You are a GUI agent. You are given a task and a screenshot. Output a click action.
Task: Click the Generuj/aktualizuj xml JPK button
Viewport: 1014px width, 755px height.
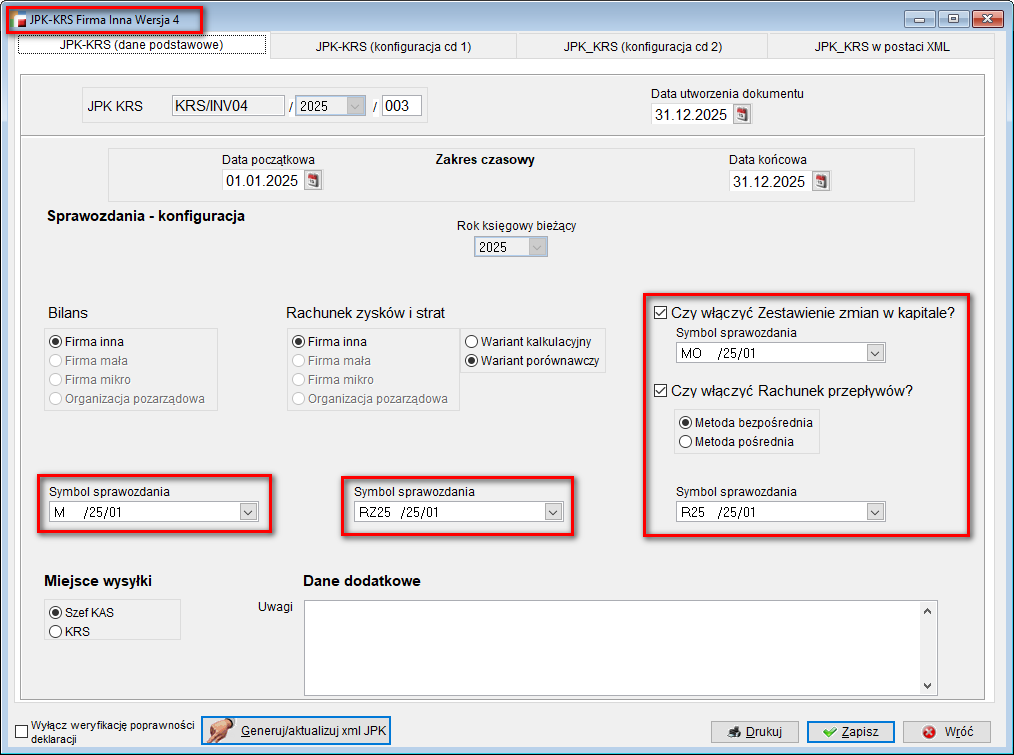click(296, 731)
